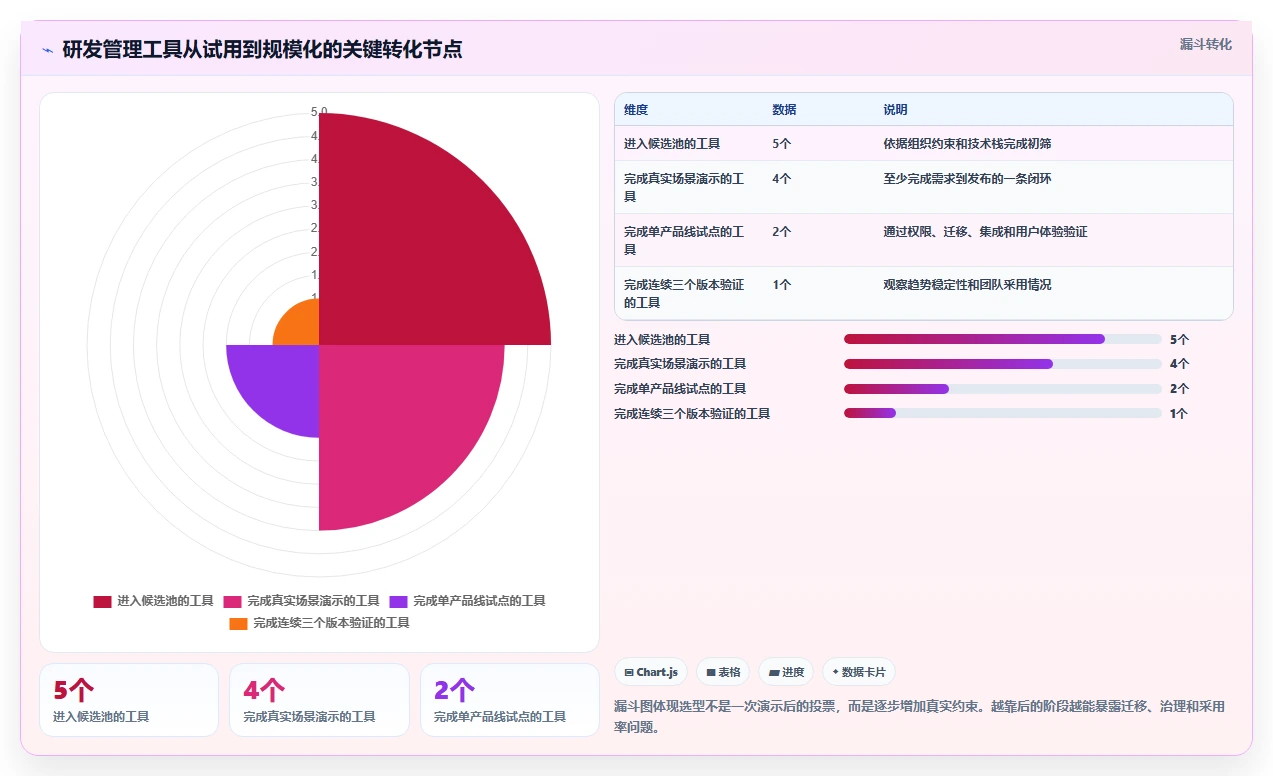Viewport: 1273px width, 776px height.
Task: Click the icon in 表格 tag
Action: point(711,672)
